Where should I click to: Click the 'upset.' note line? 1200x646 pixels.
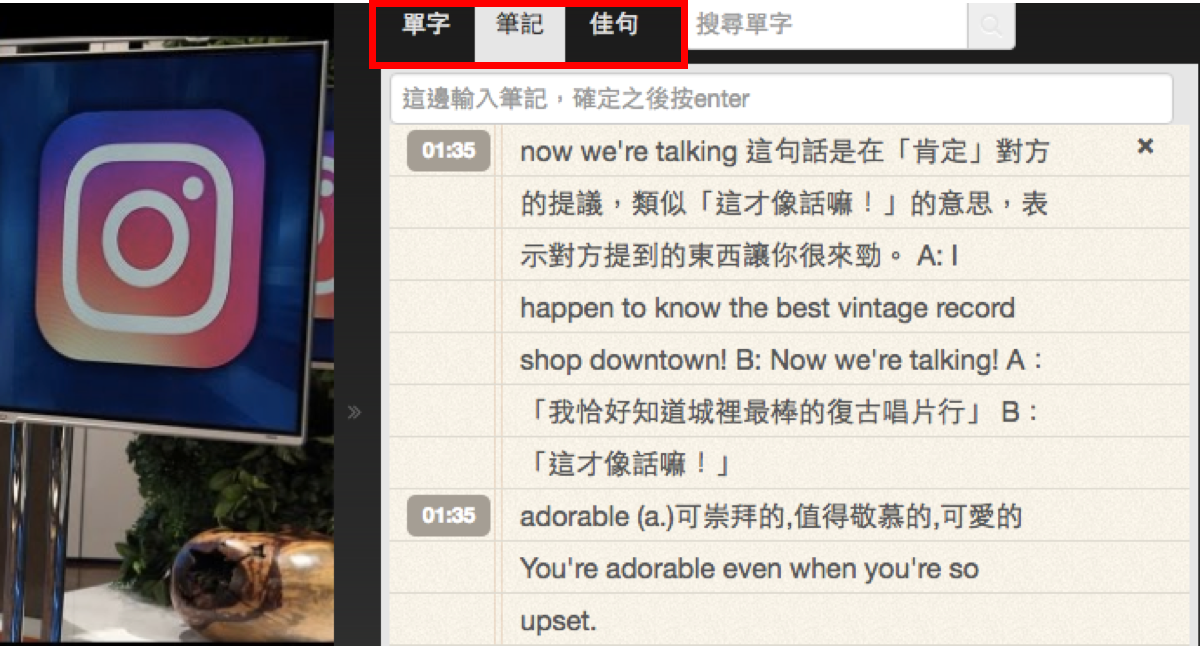[558, 622]
